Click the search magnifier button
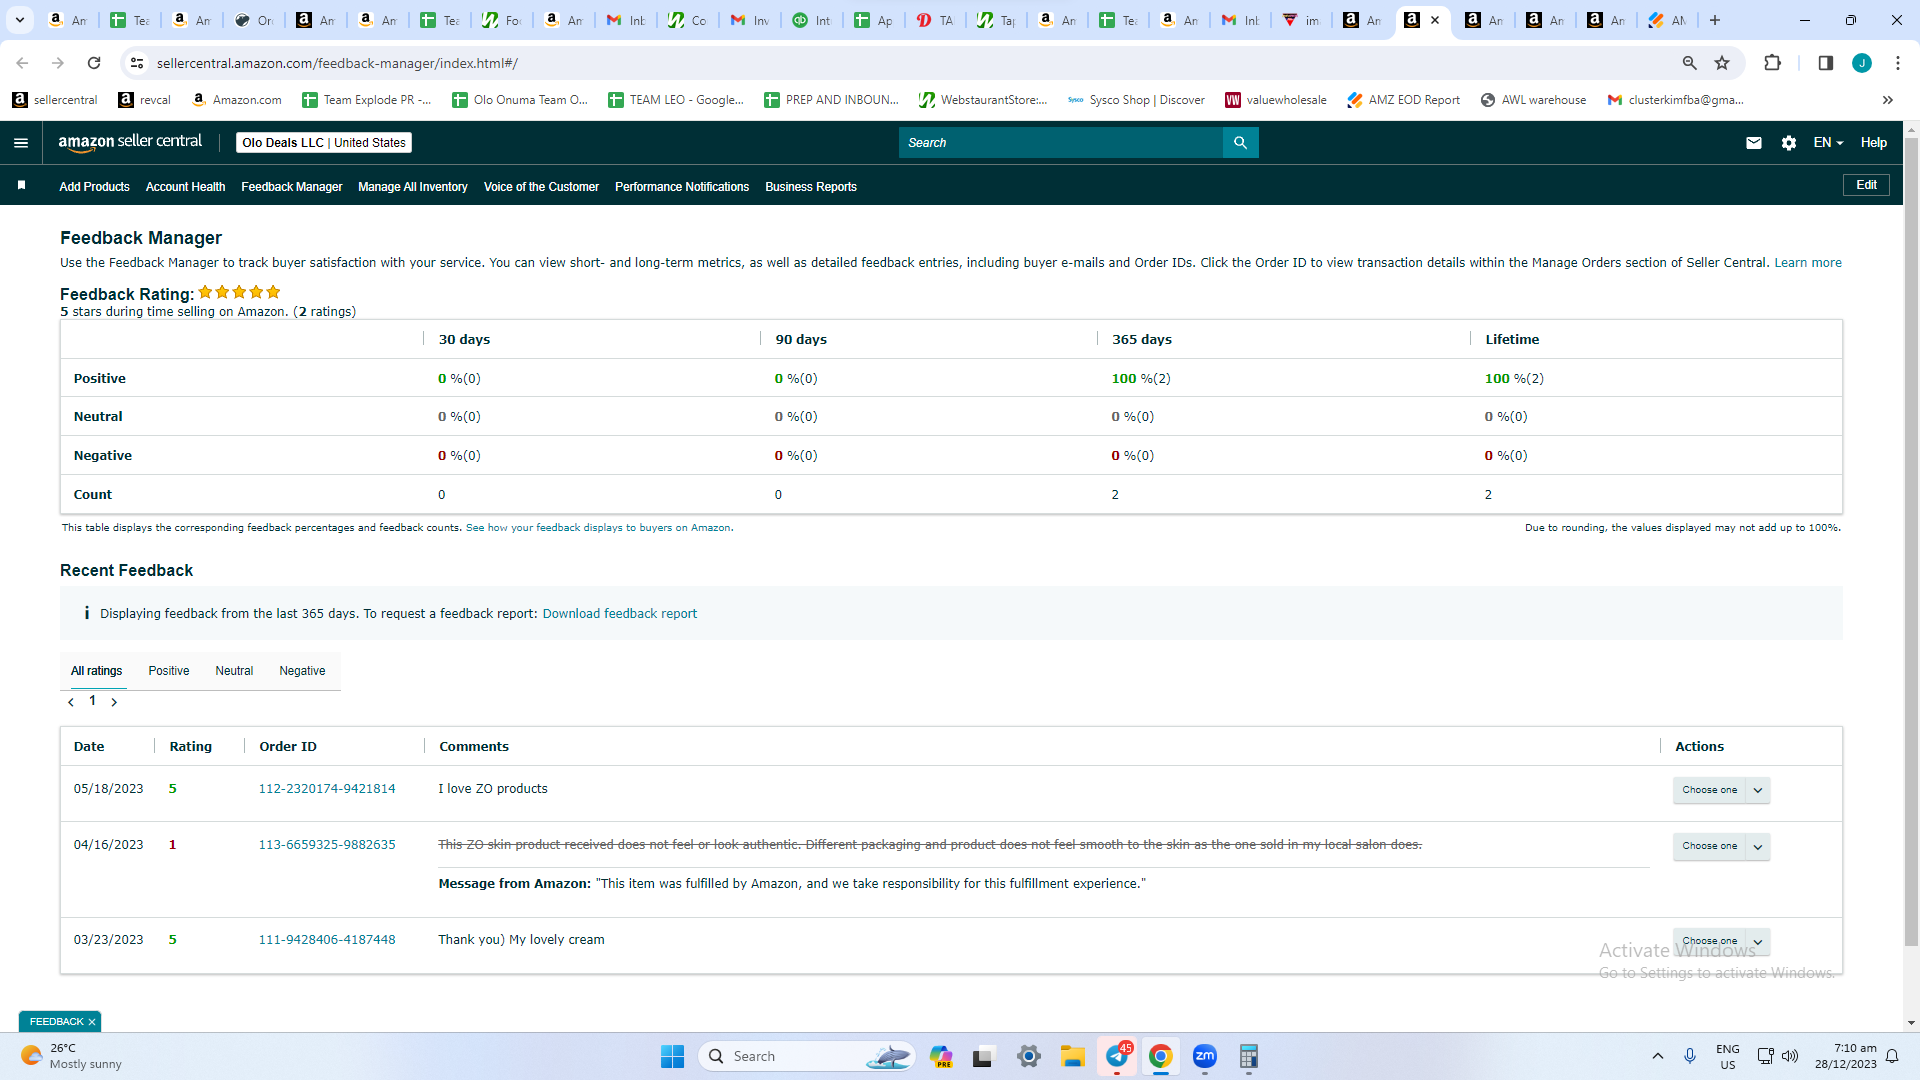This screenshot has width=1920, height=1080. 1240,143
